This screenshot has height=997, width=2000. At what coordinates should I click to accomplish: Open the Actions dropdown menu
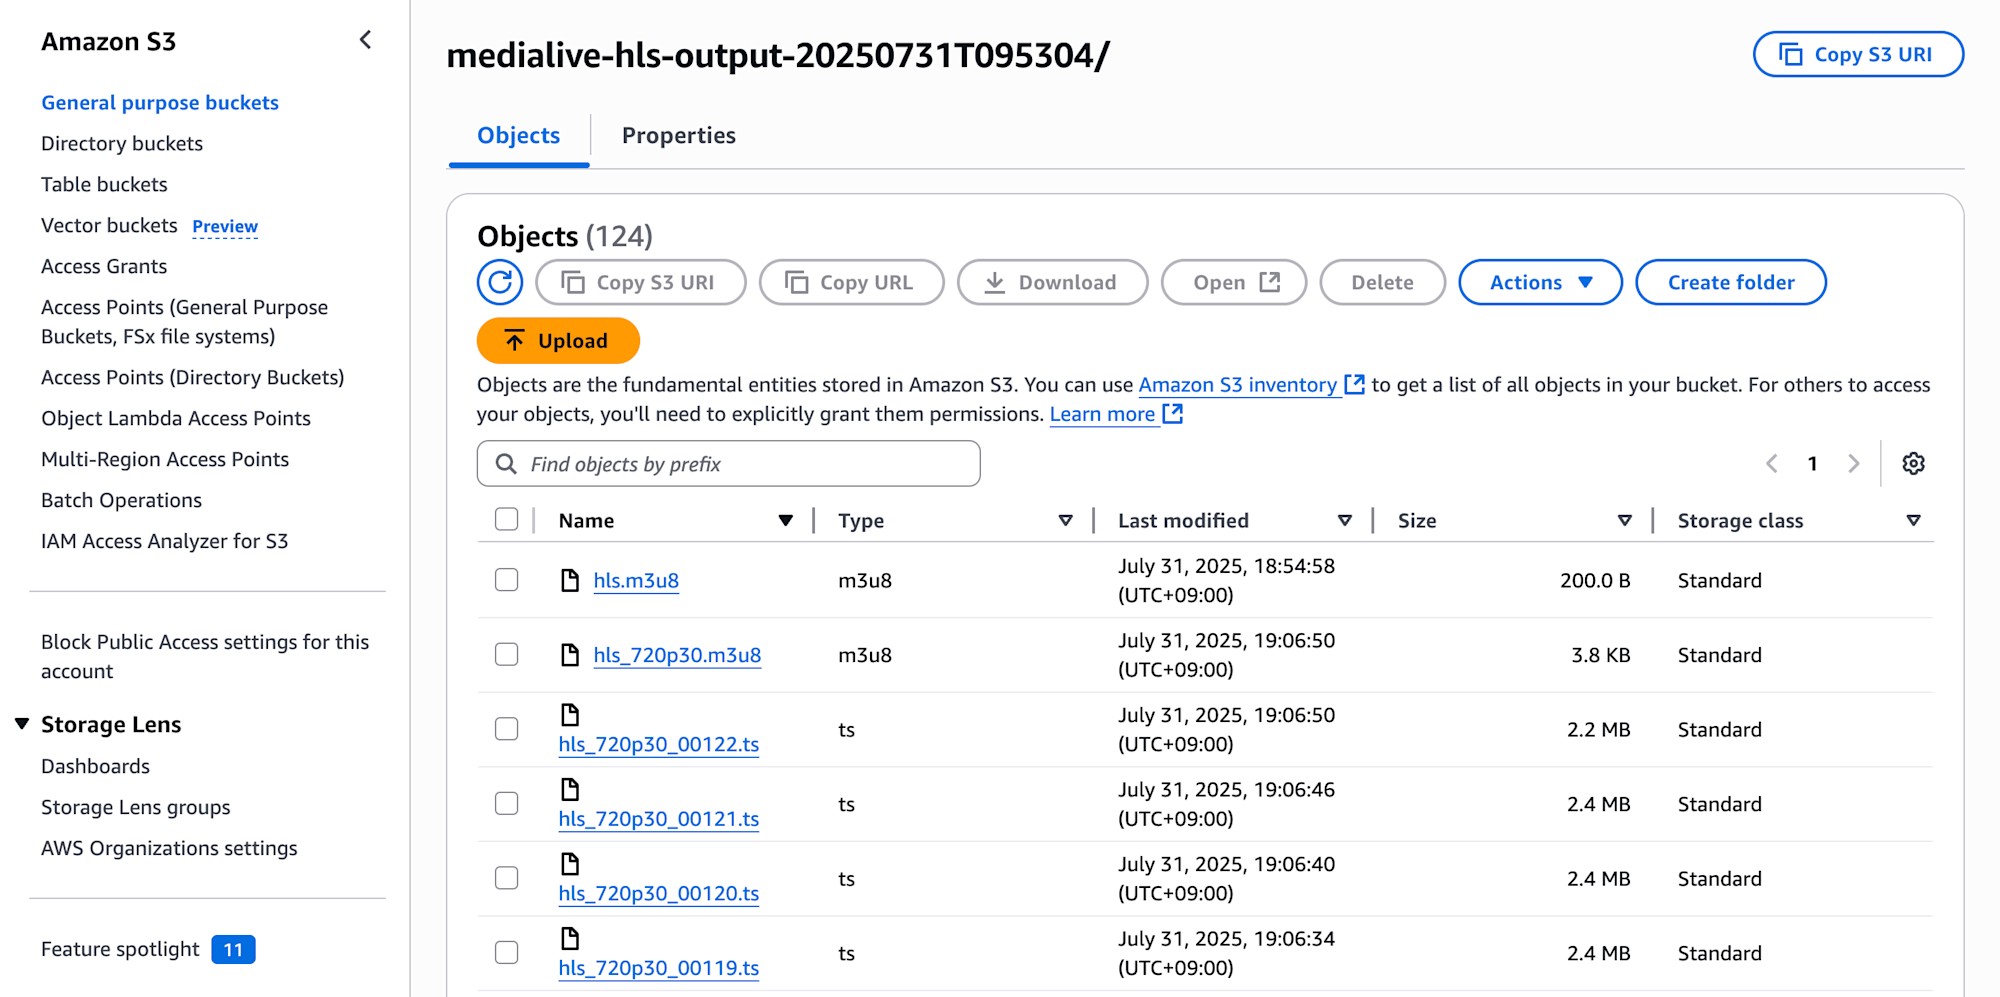click(x=1540, y=282)
